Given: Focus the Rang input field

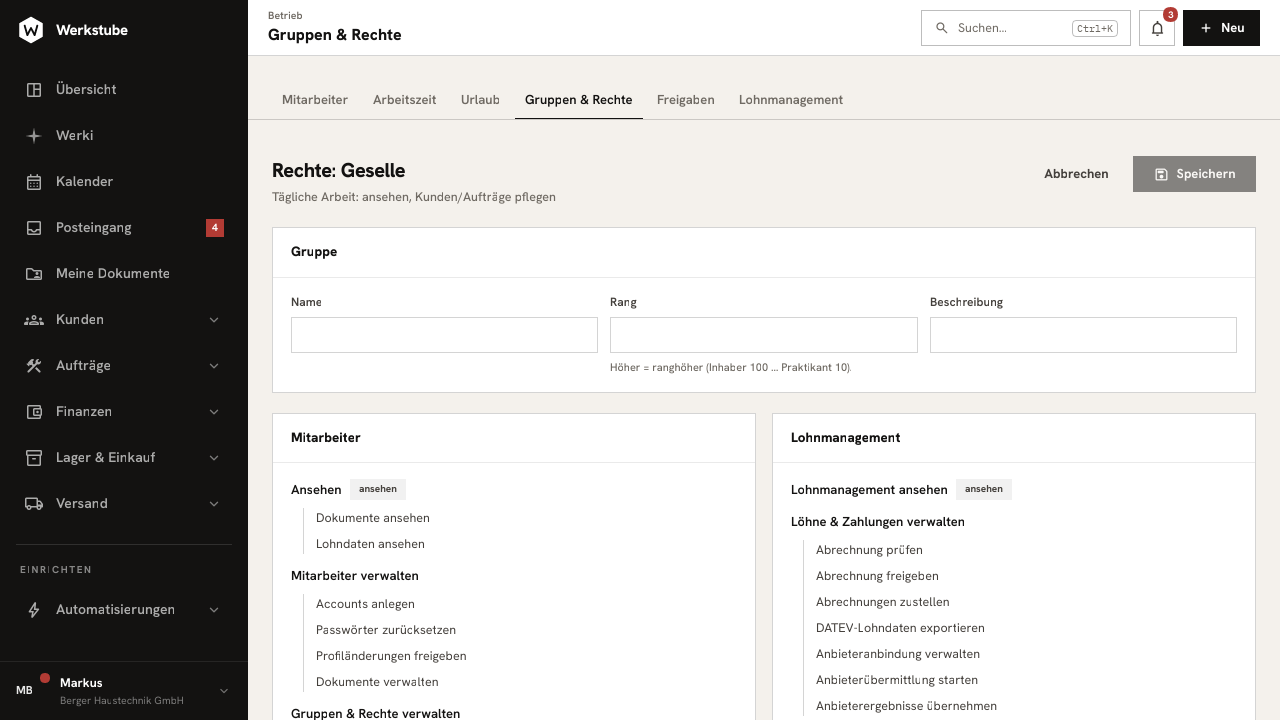Looking at the screenshot, I should tap(764, 335).
